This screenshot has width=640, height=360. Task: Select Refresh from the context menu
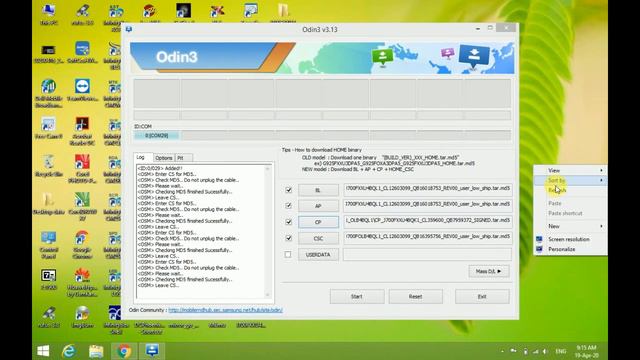[570, 190]
